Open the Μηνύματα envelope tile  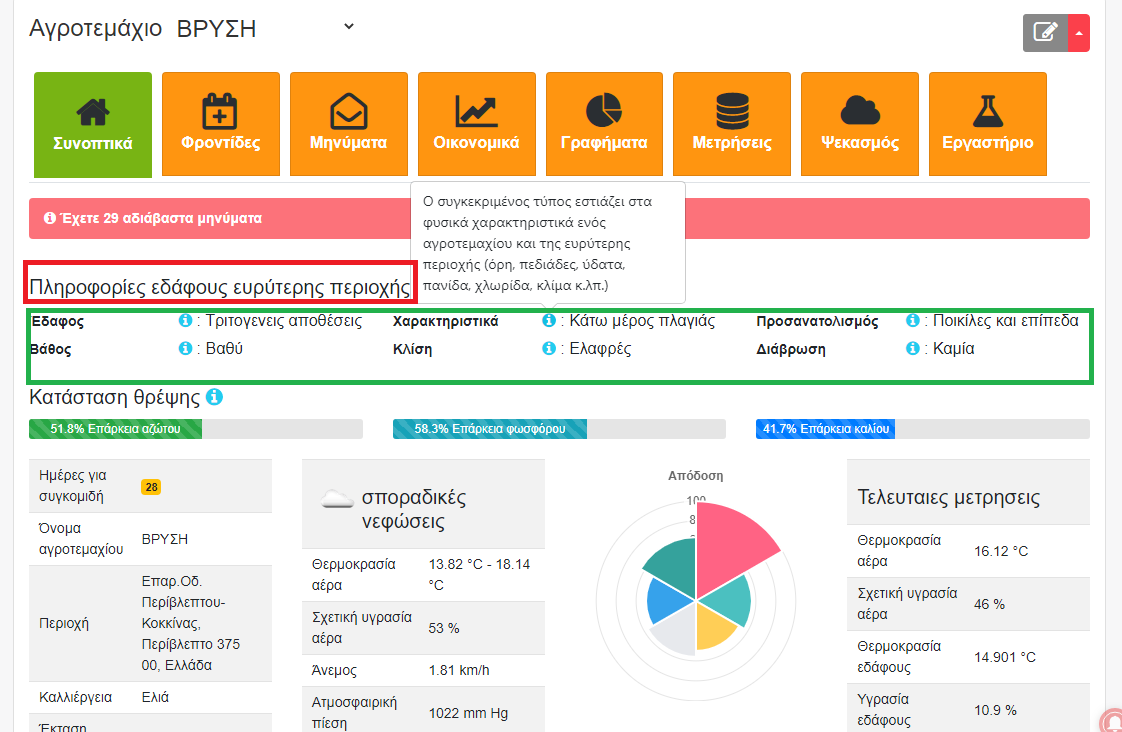(x=349, y=125)
